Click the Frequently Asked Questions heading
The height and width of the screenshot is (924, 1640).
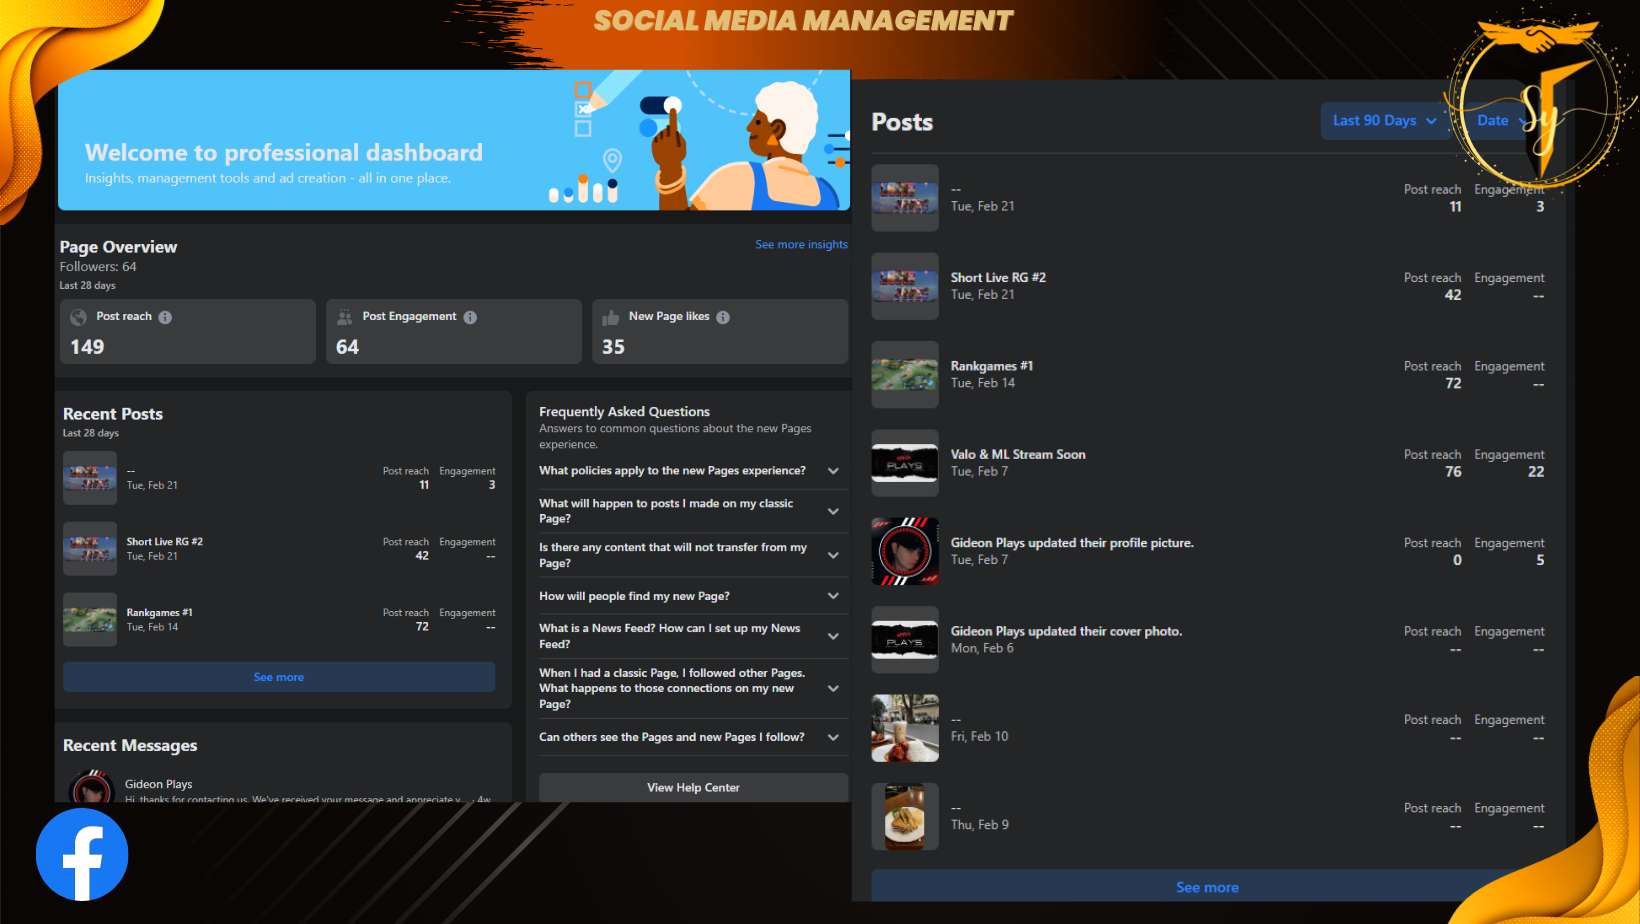pyautogui.click(x=624, y=412)
